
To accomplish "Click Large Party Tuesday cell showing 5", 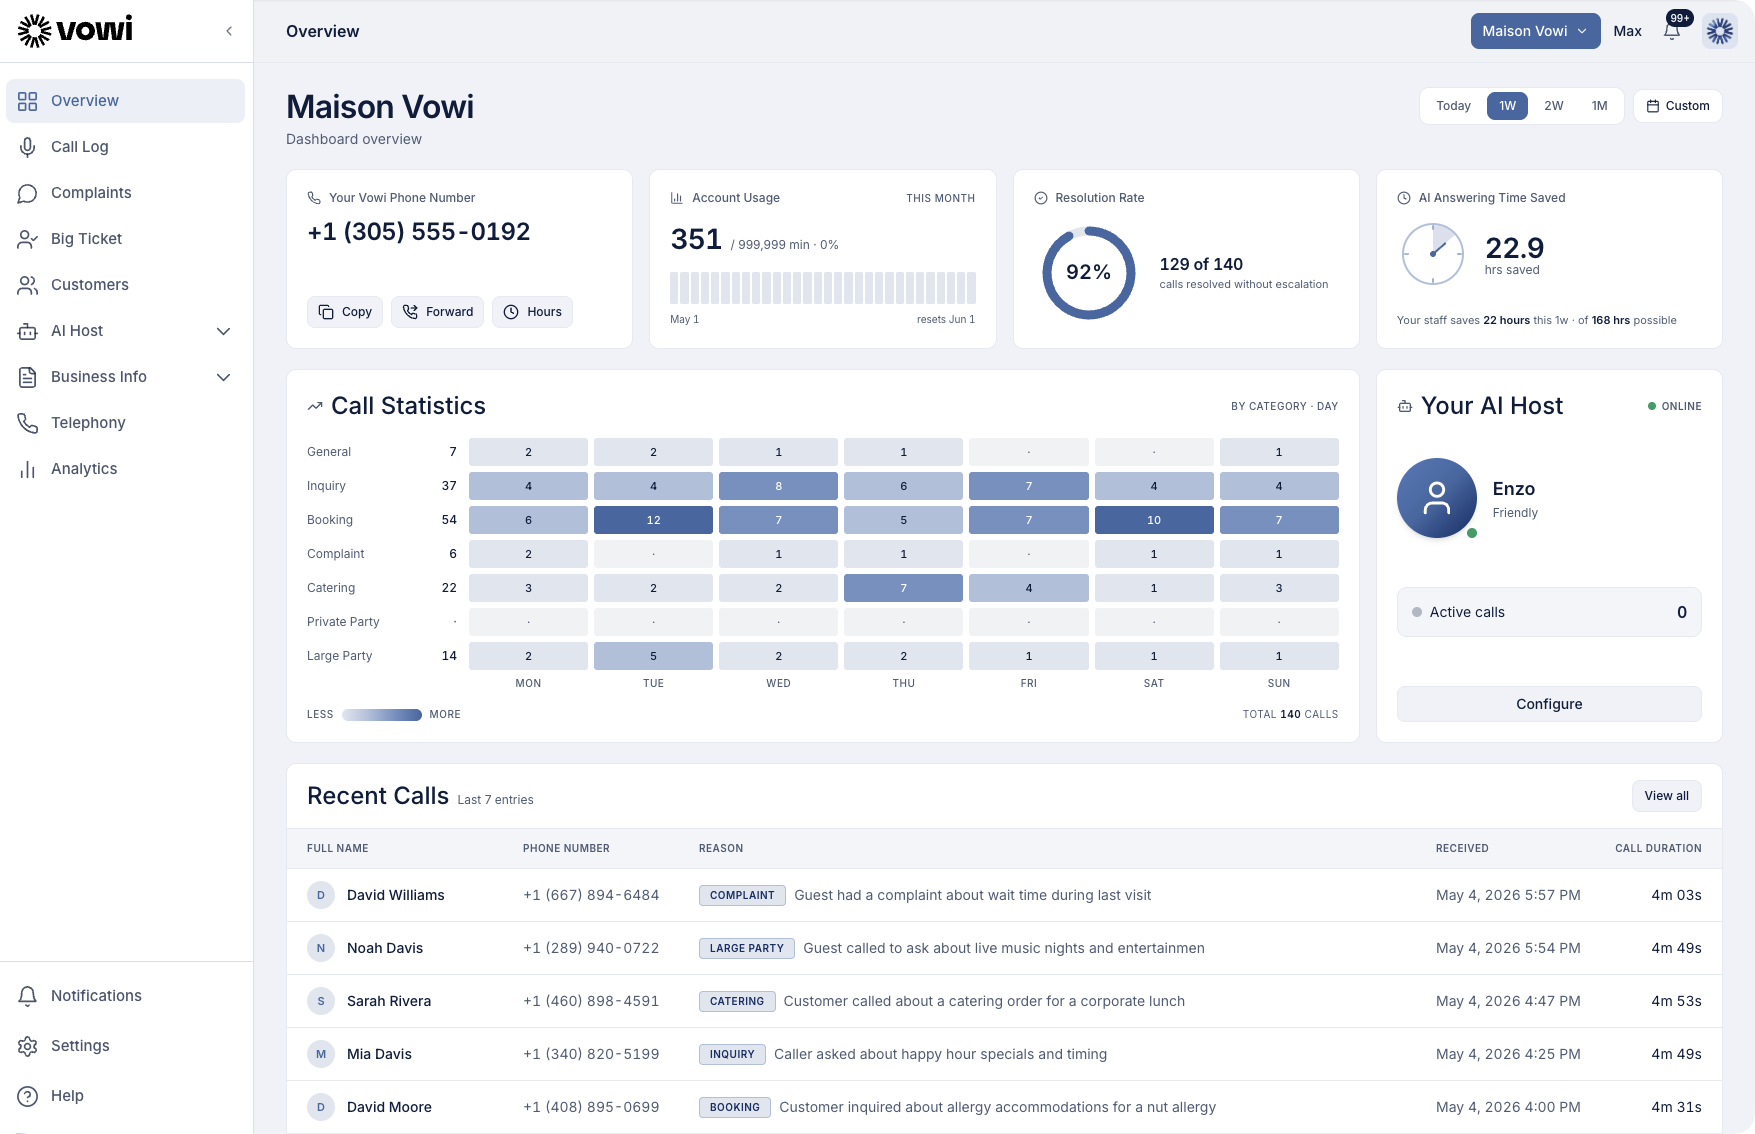I will (653, 656).
